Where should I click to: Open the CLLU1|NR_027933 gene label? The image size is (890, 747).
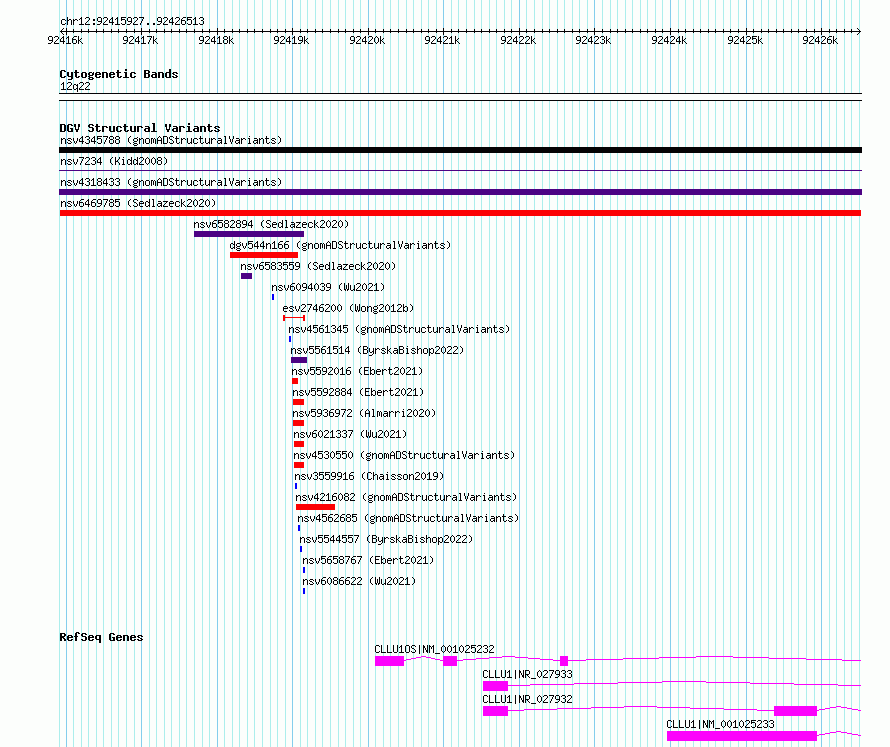click(x=527, y=674)
